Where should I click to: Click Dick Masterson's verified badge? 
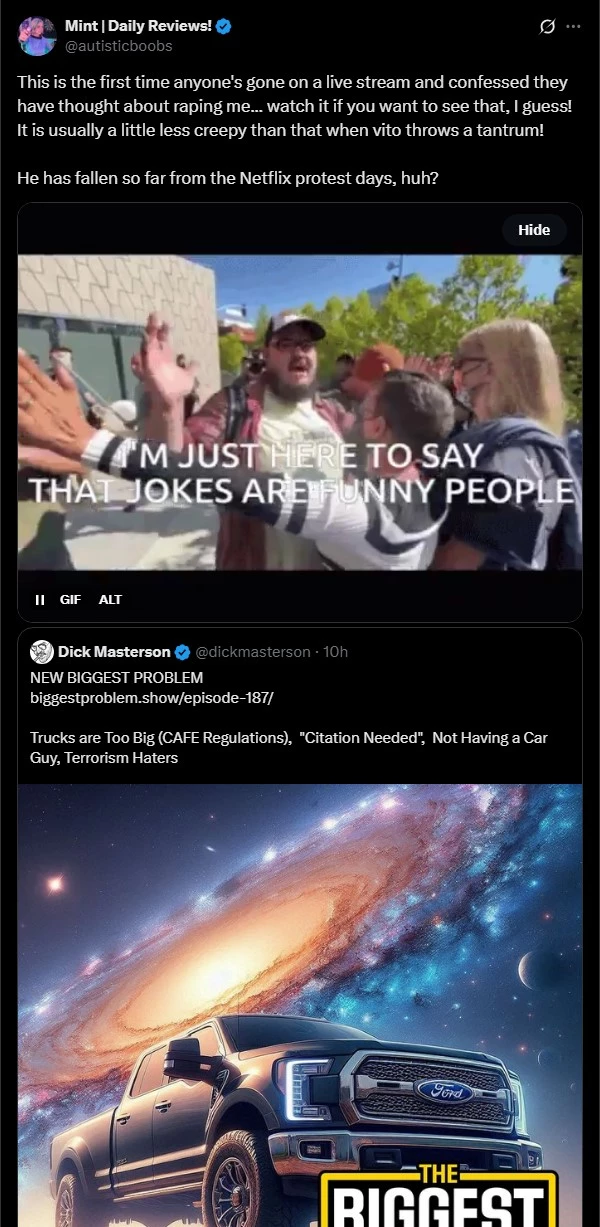pyautogui.click(x=183, y=652)
